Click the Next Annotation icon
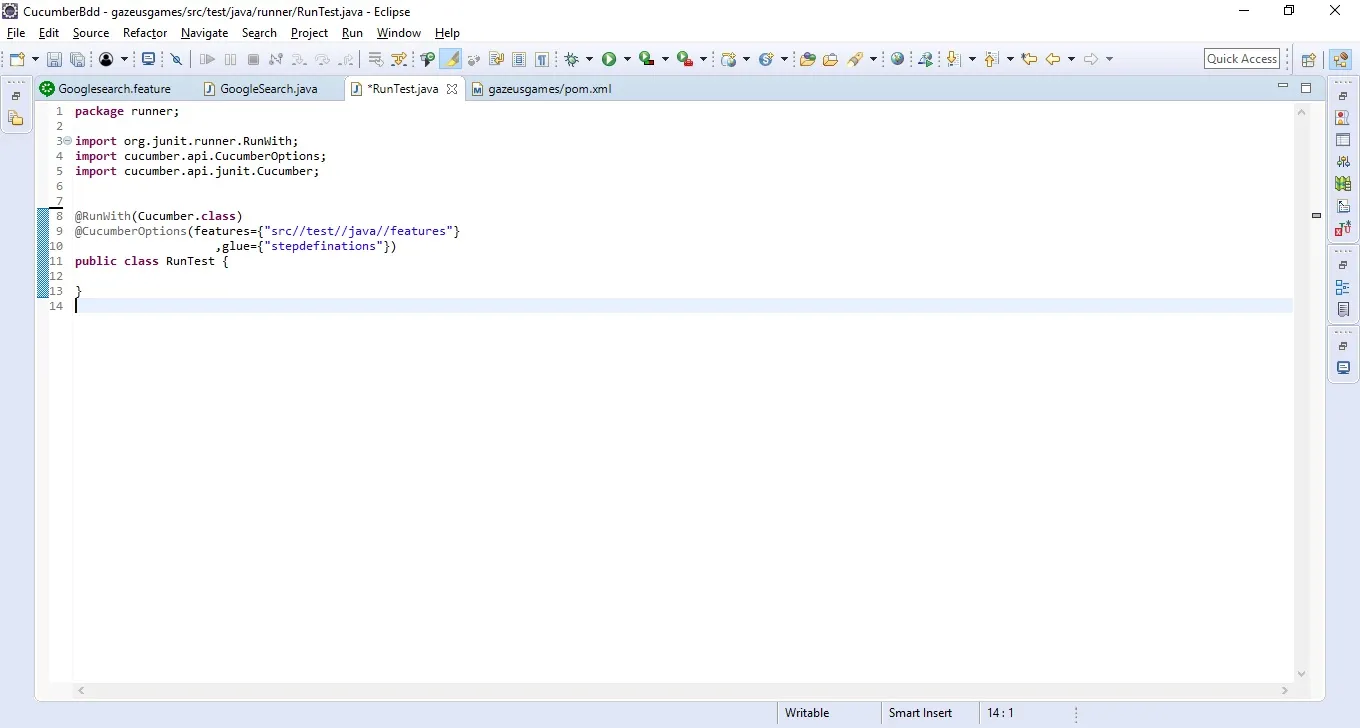Image resolution: width=1360 pixels, height=728 pixels. pyautogui.click(x=953, y=59)
